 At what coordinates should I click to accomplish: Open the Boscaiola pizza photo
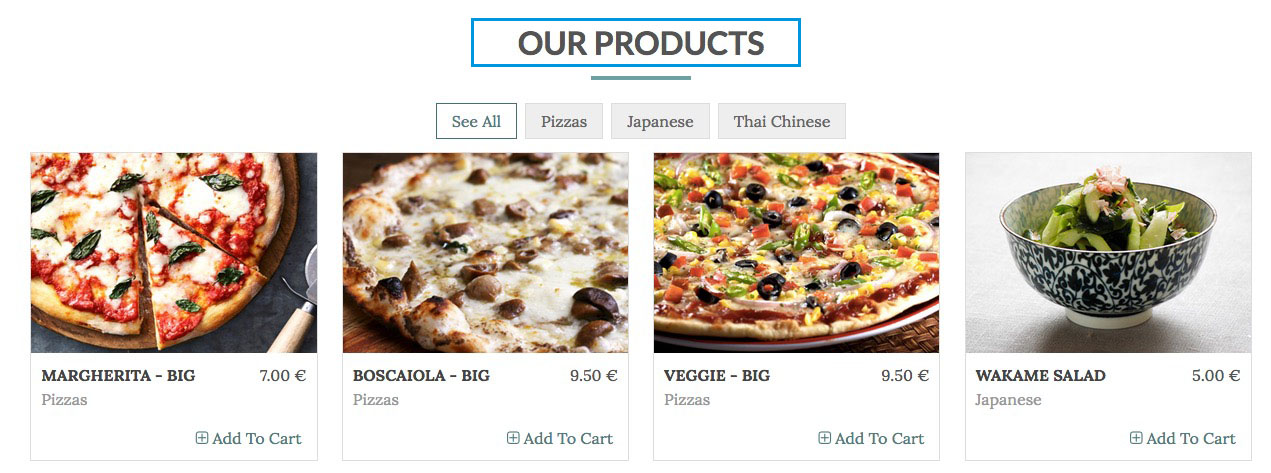click(485, 253)
